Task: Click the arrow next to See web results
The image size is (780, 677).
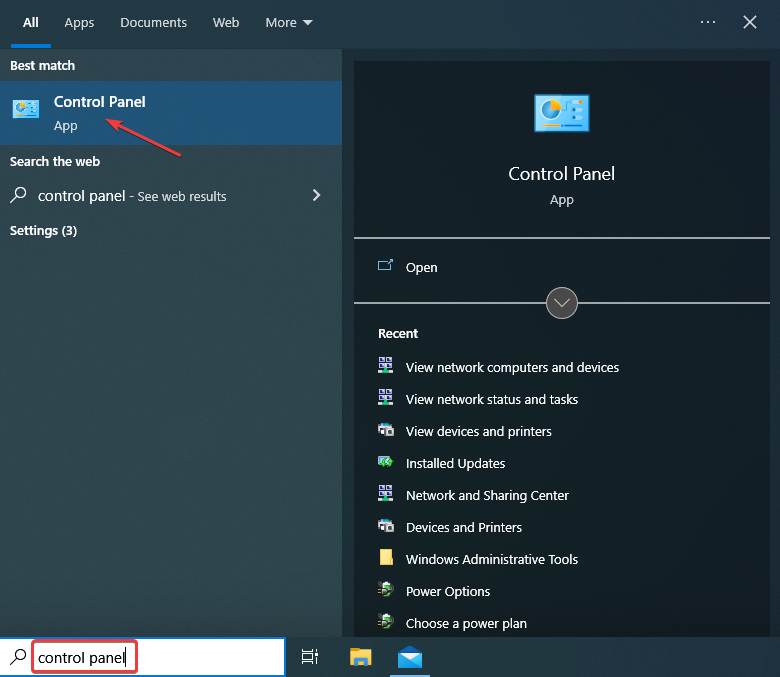Action: tap(316, 195)
